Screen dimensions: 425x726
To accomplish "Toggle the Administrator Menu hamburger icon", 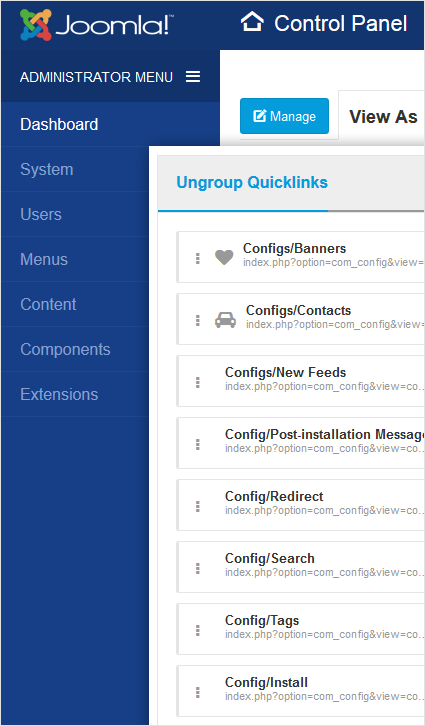I will 193,76.
